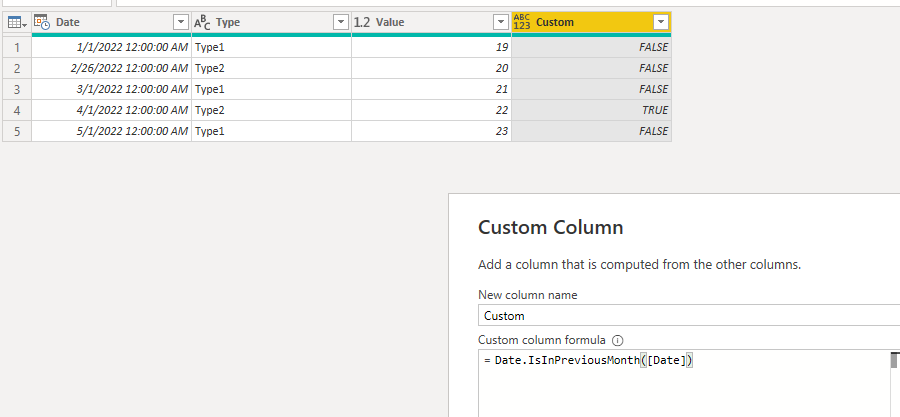Select row number 2
Screen dimensions: 900x417
click(17, 68)
